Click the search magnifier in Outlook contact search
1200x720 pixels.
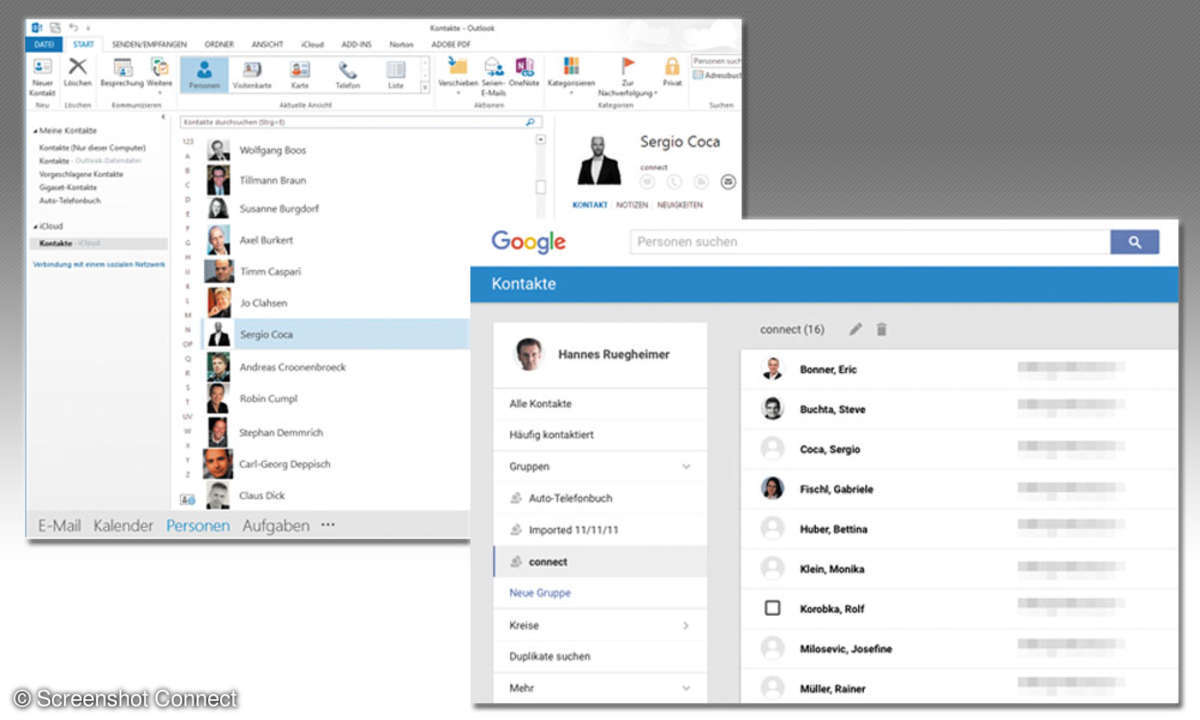530,122
